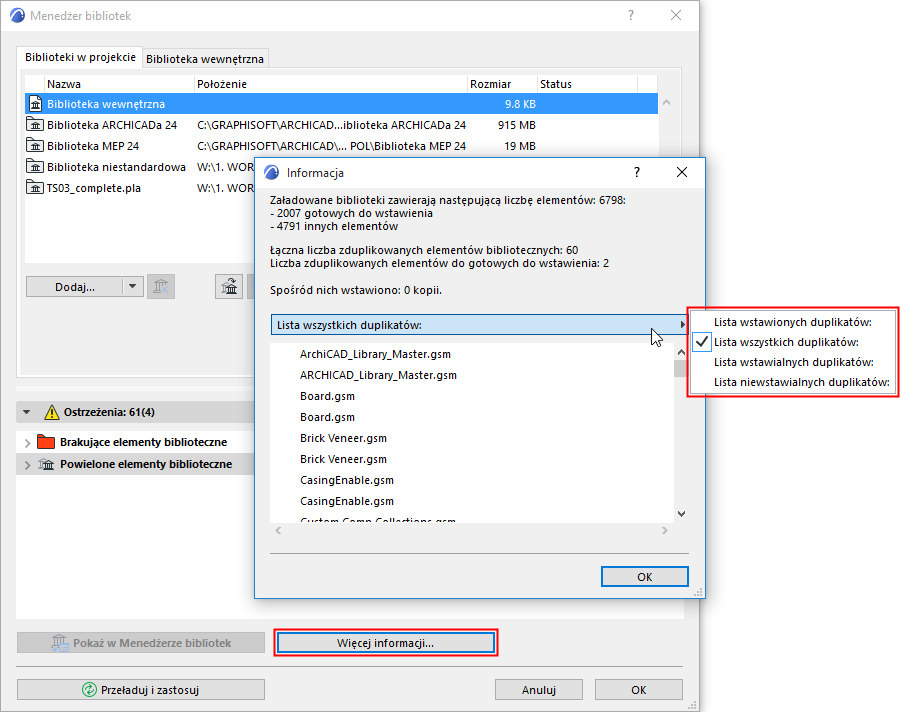900x712 pixels.
Task: Close the Informacja dialog
Action: 682,172
